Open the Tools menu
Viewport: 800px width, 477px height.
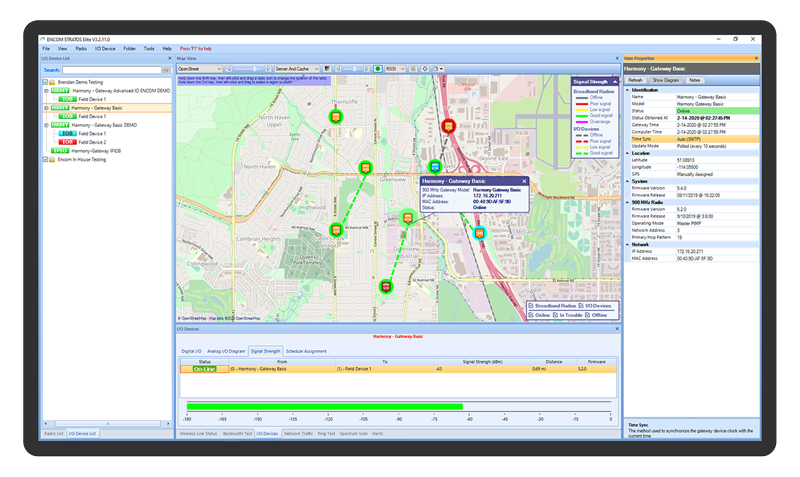pyautogui.click(x=149, y=48)
